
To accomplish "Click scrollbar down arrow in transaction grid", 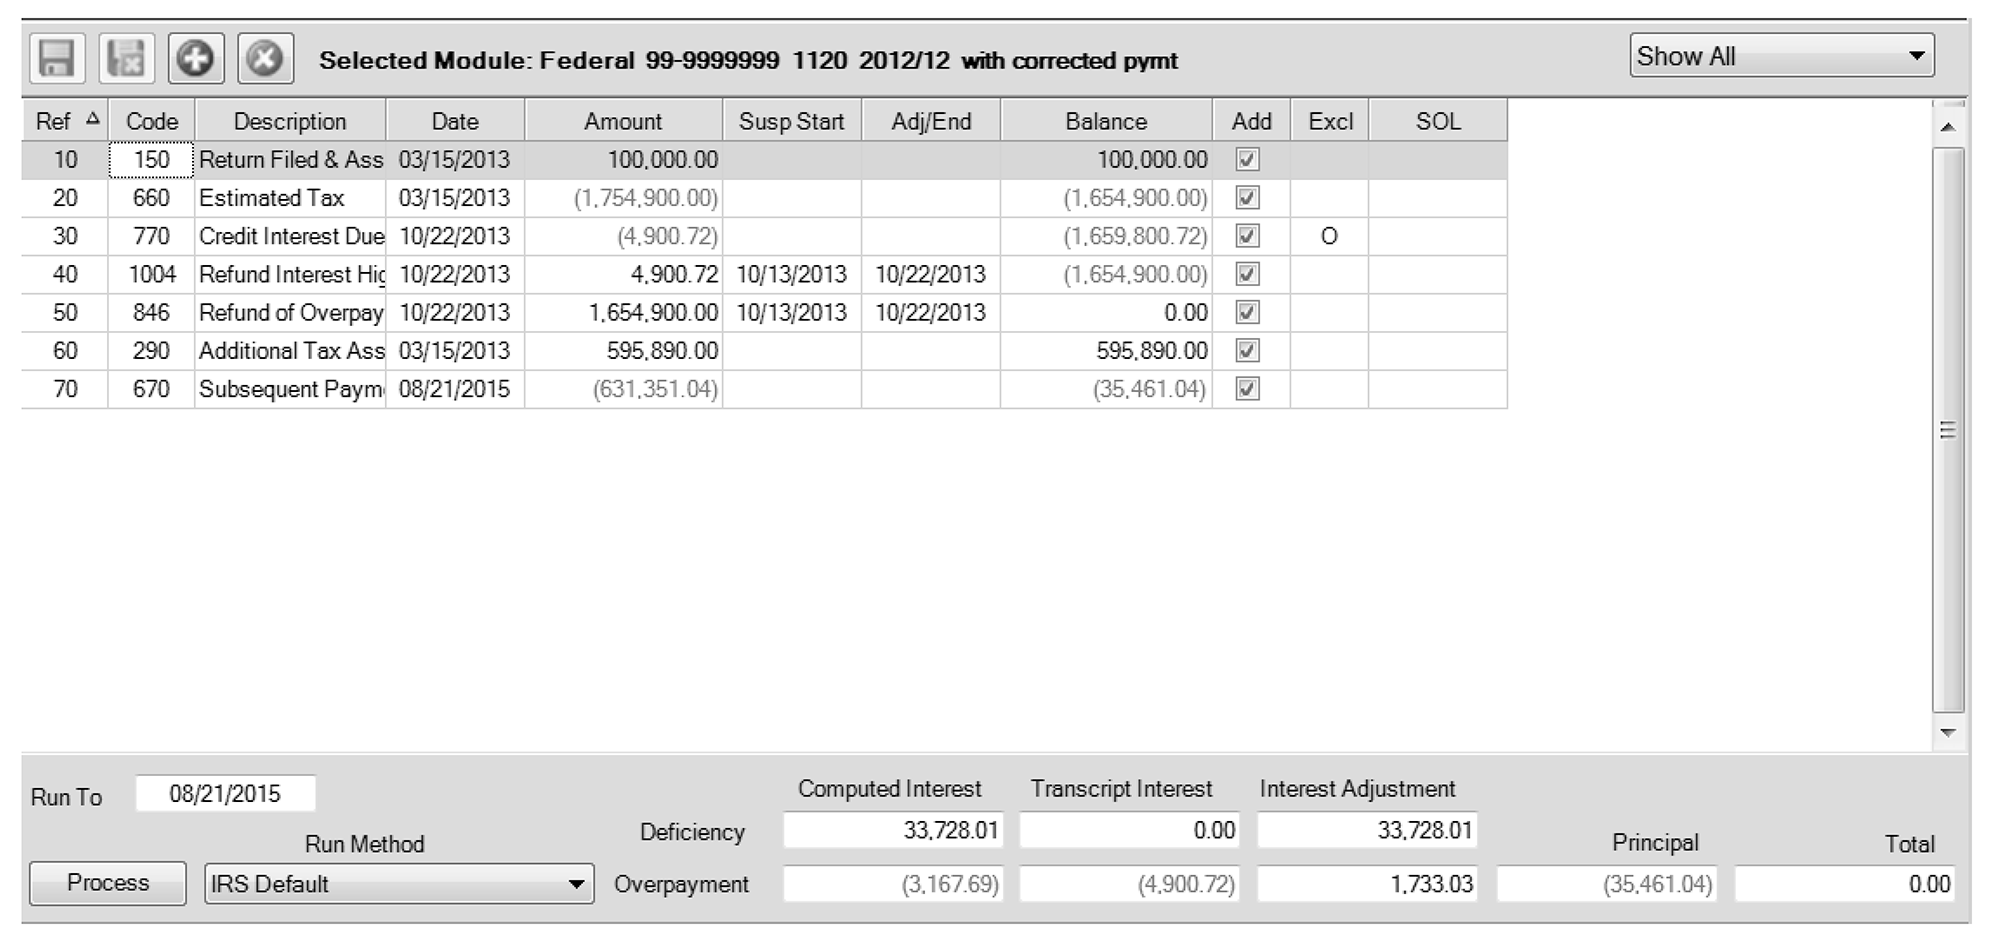I will [x=1947, y=732].
